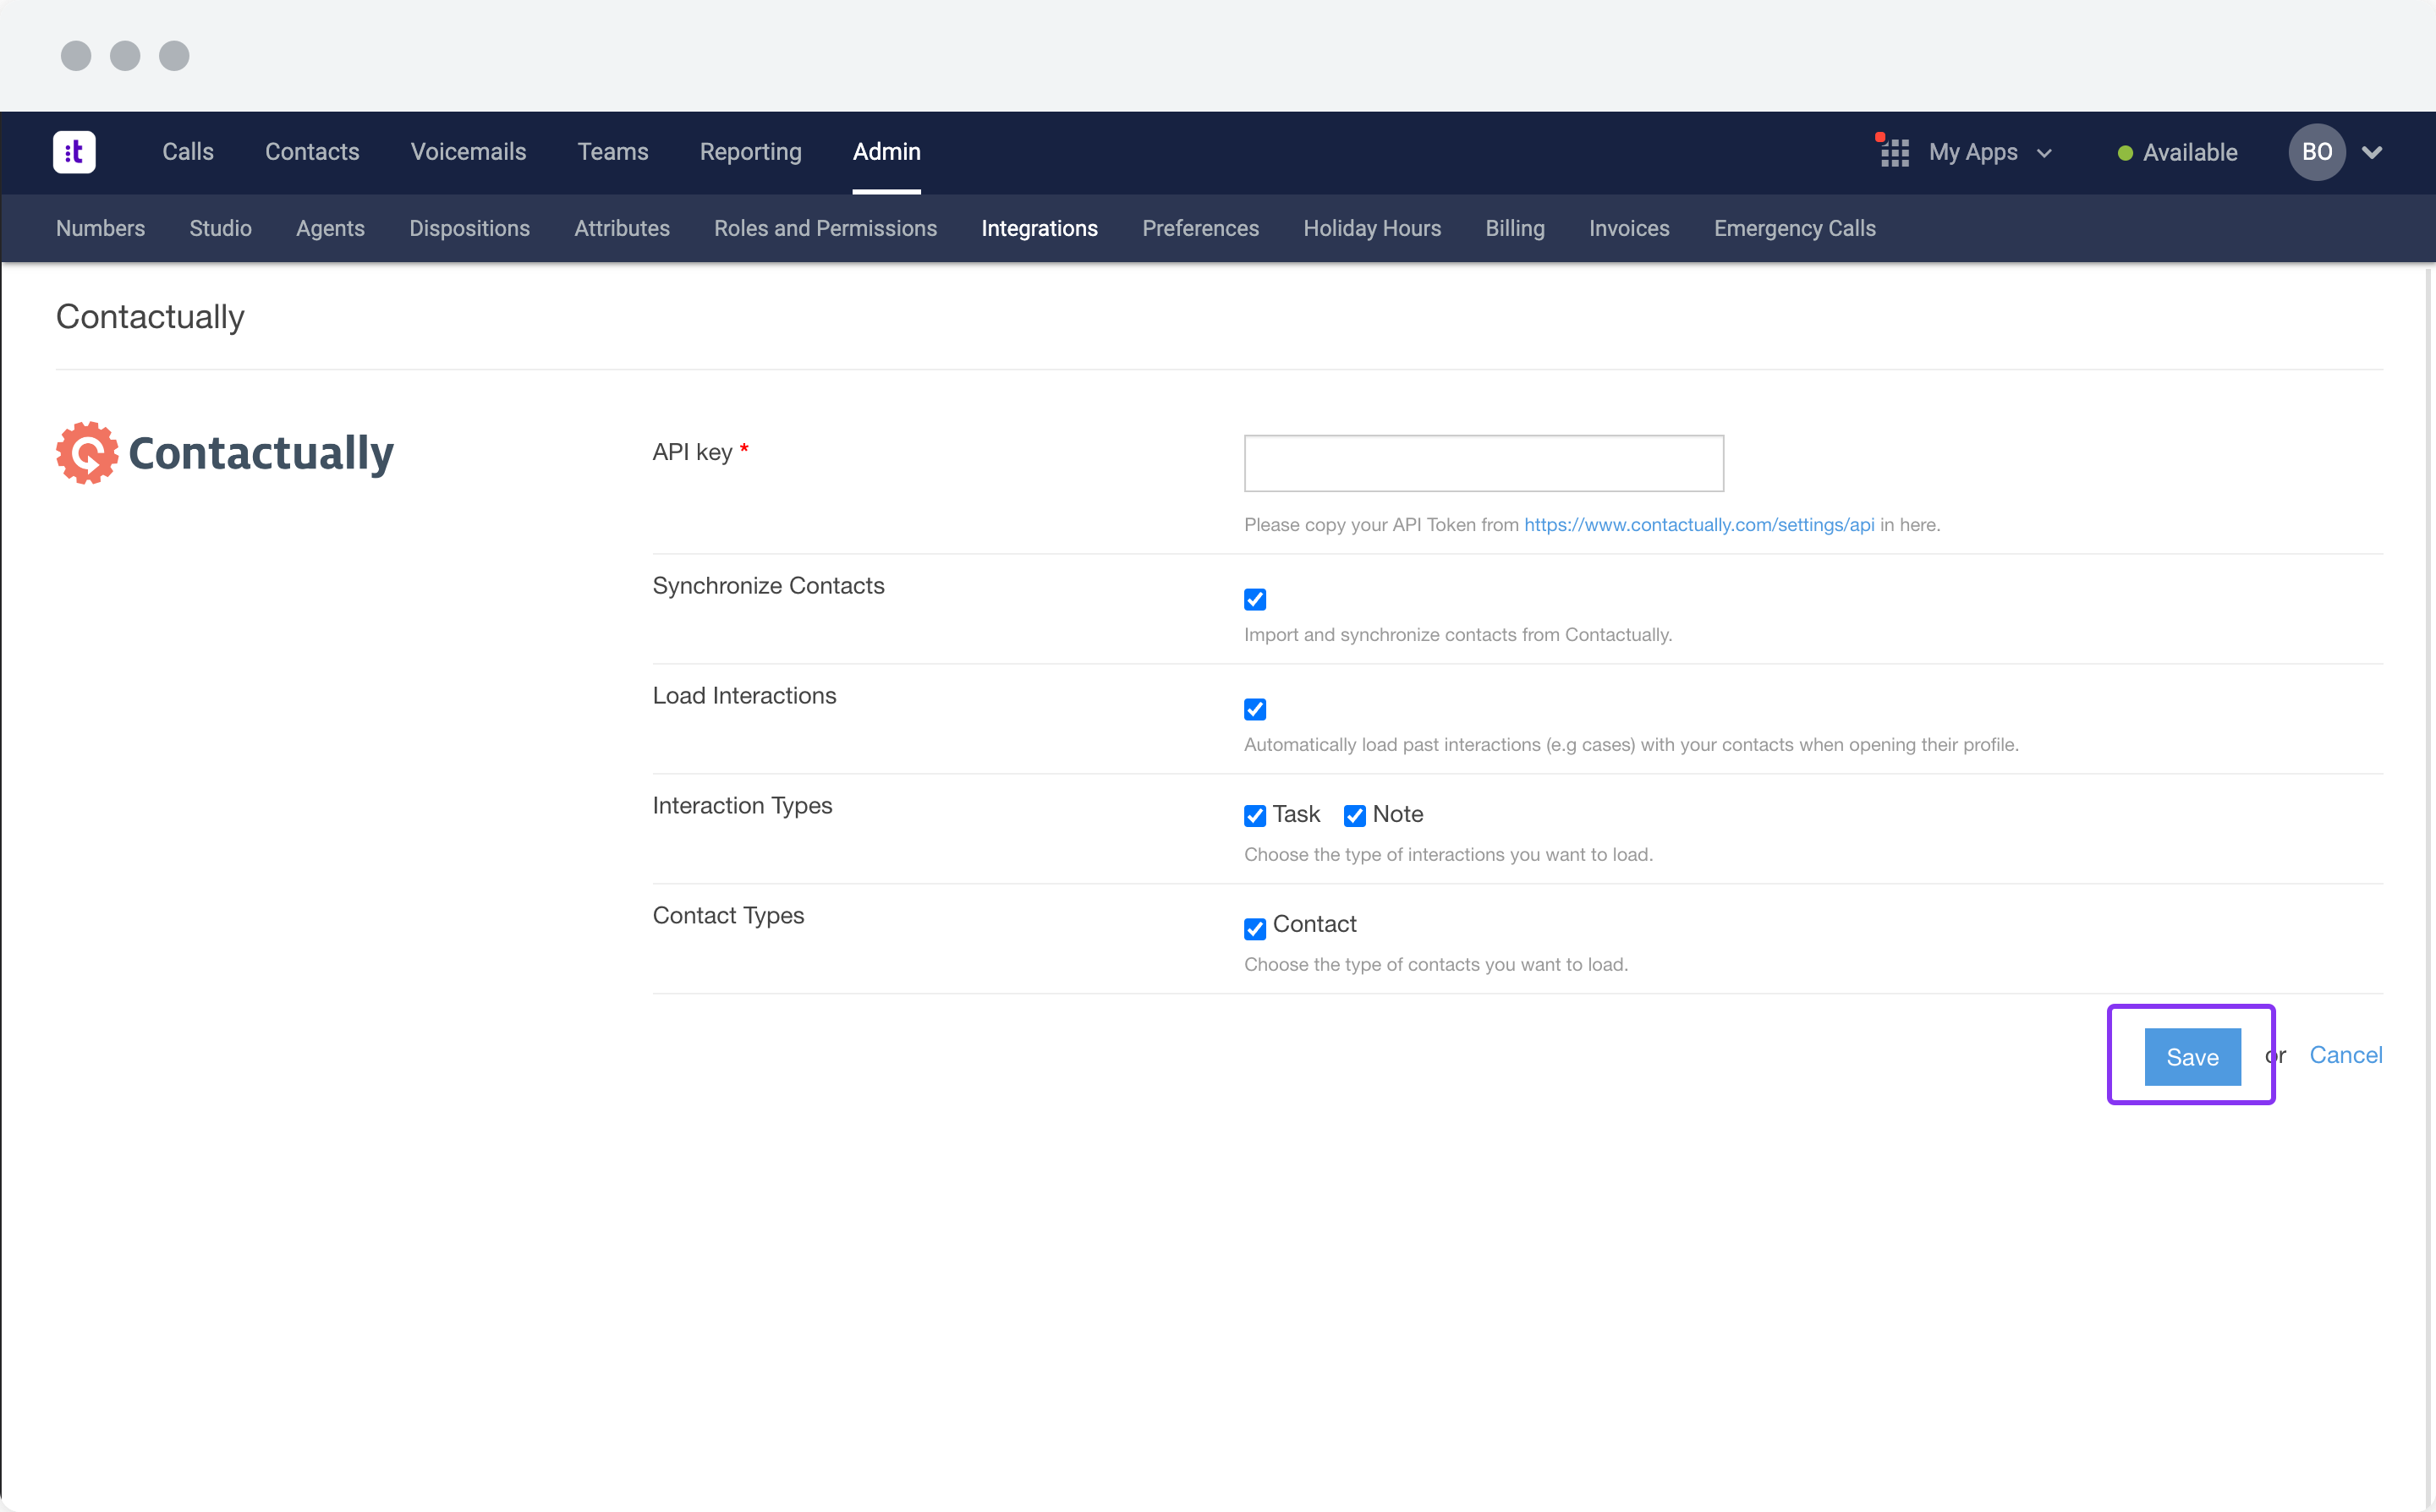Click the 'Interaction Types' label
This screenshot has width=2436, height=1512.
click(x=742, y=805)
